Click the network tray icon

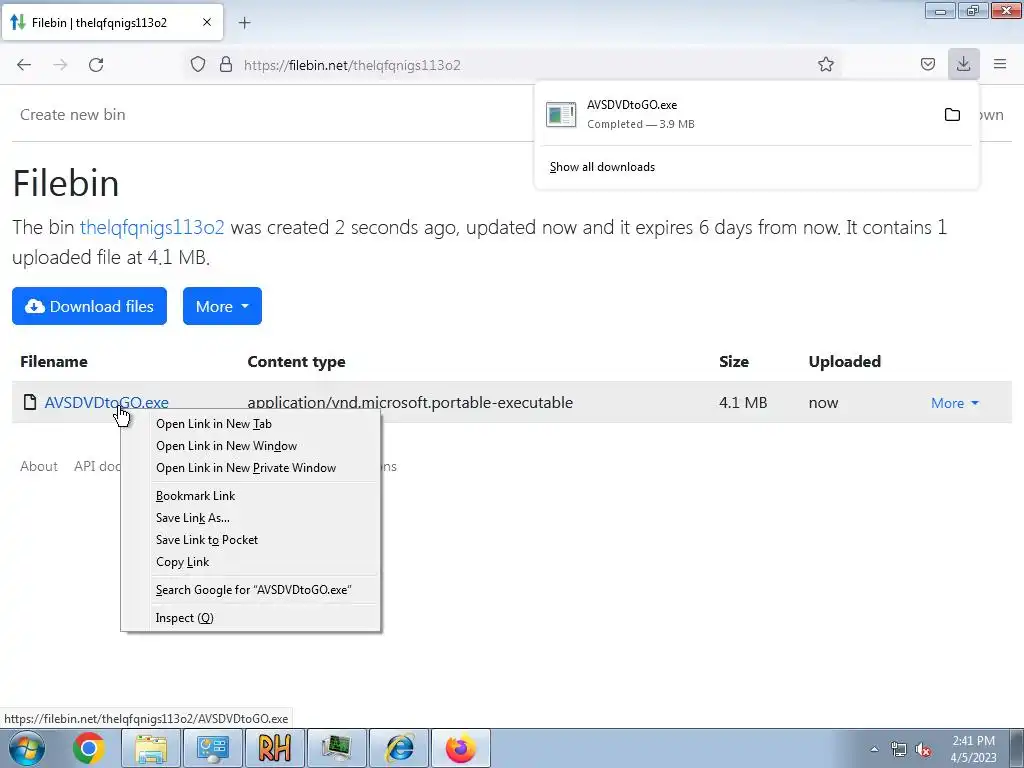(899, 749)
